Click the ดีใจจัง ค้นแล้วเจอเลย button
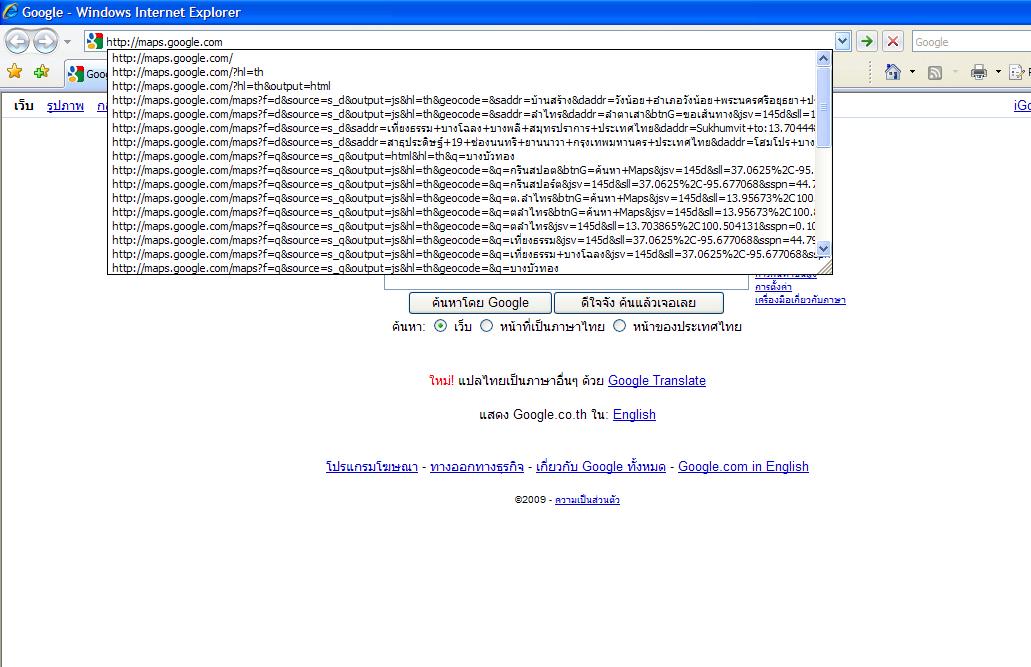The image size is (1031, 667). coord(638,303)
